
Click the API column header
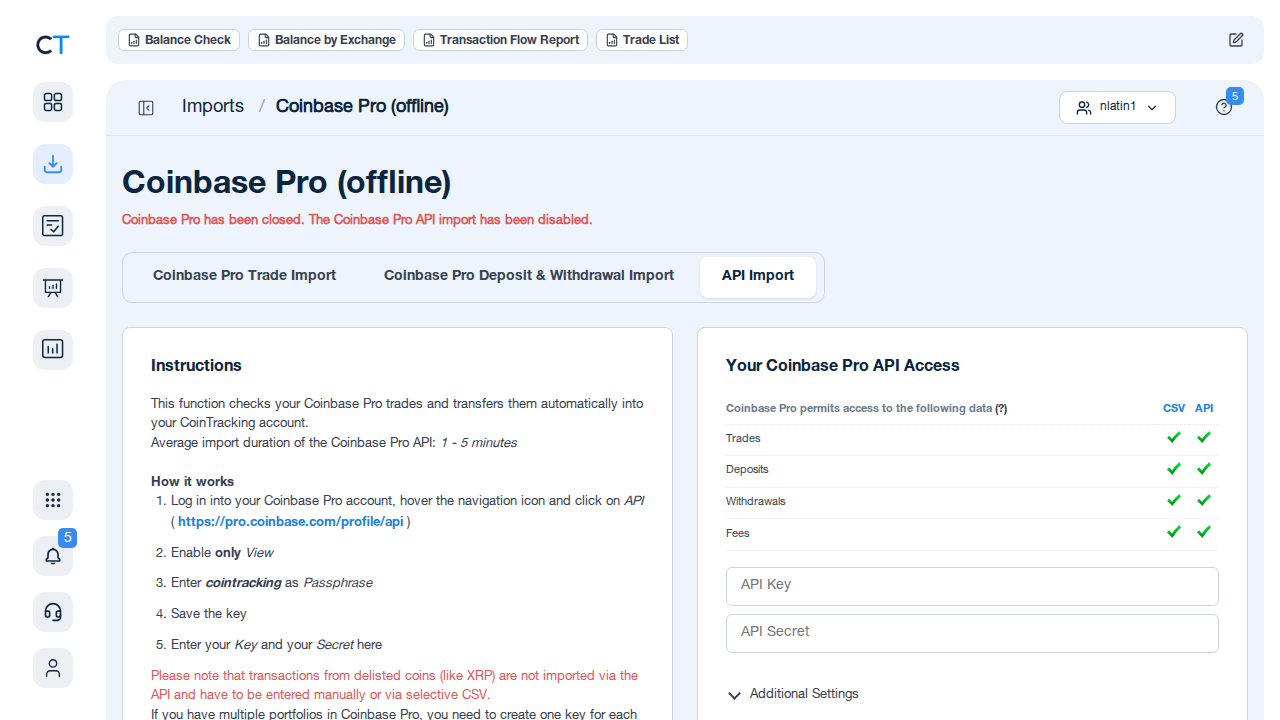point(1204,408)
